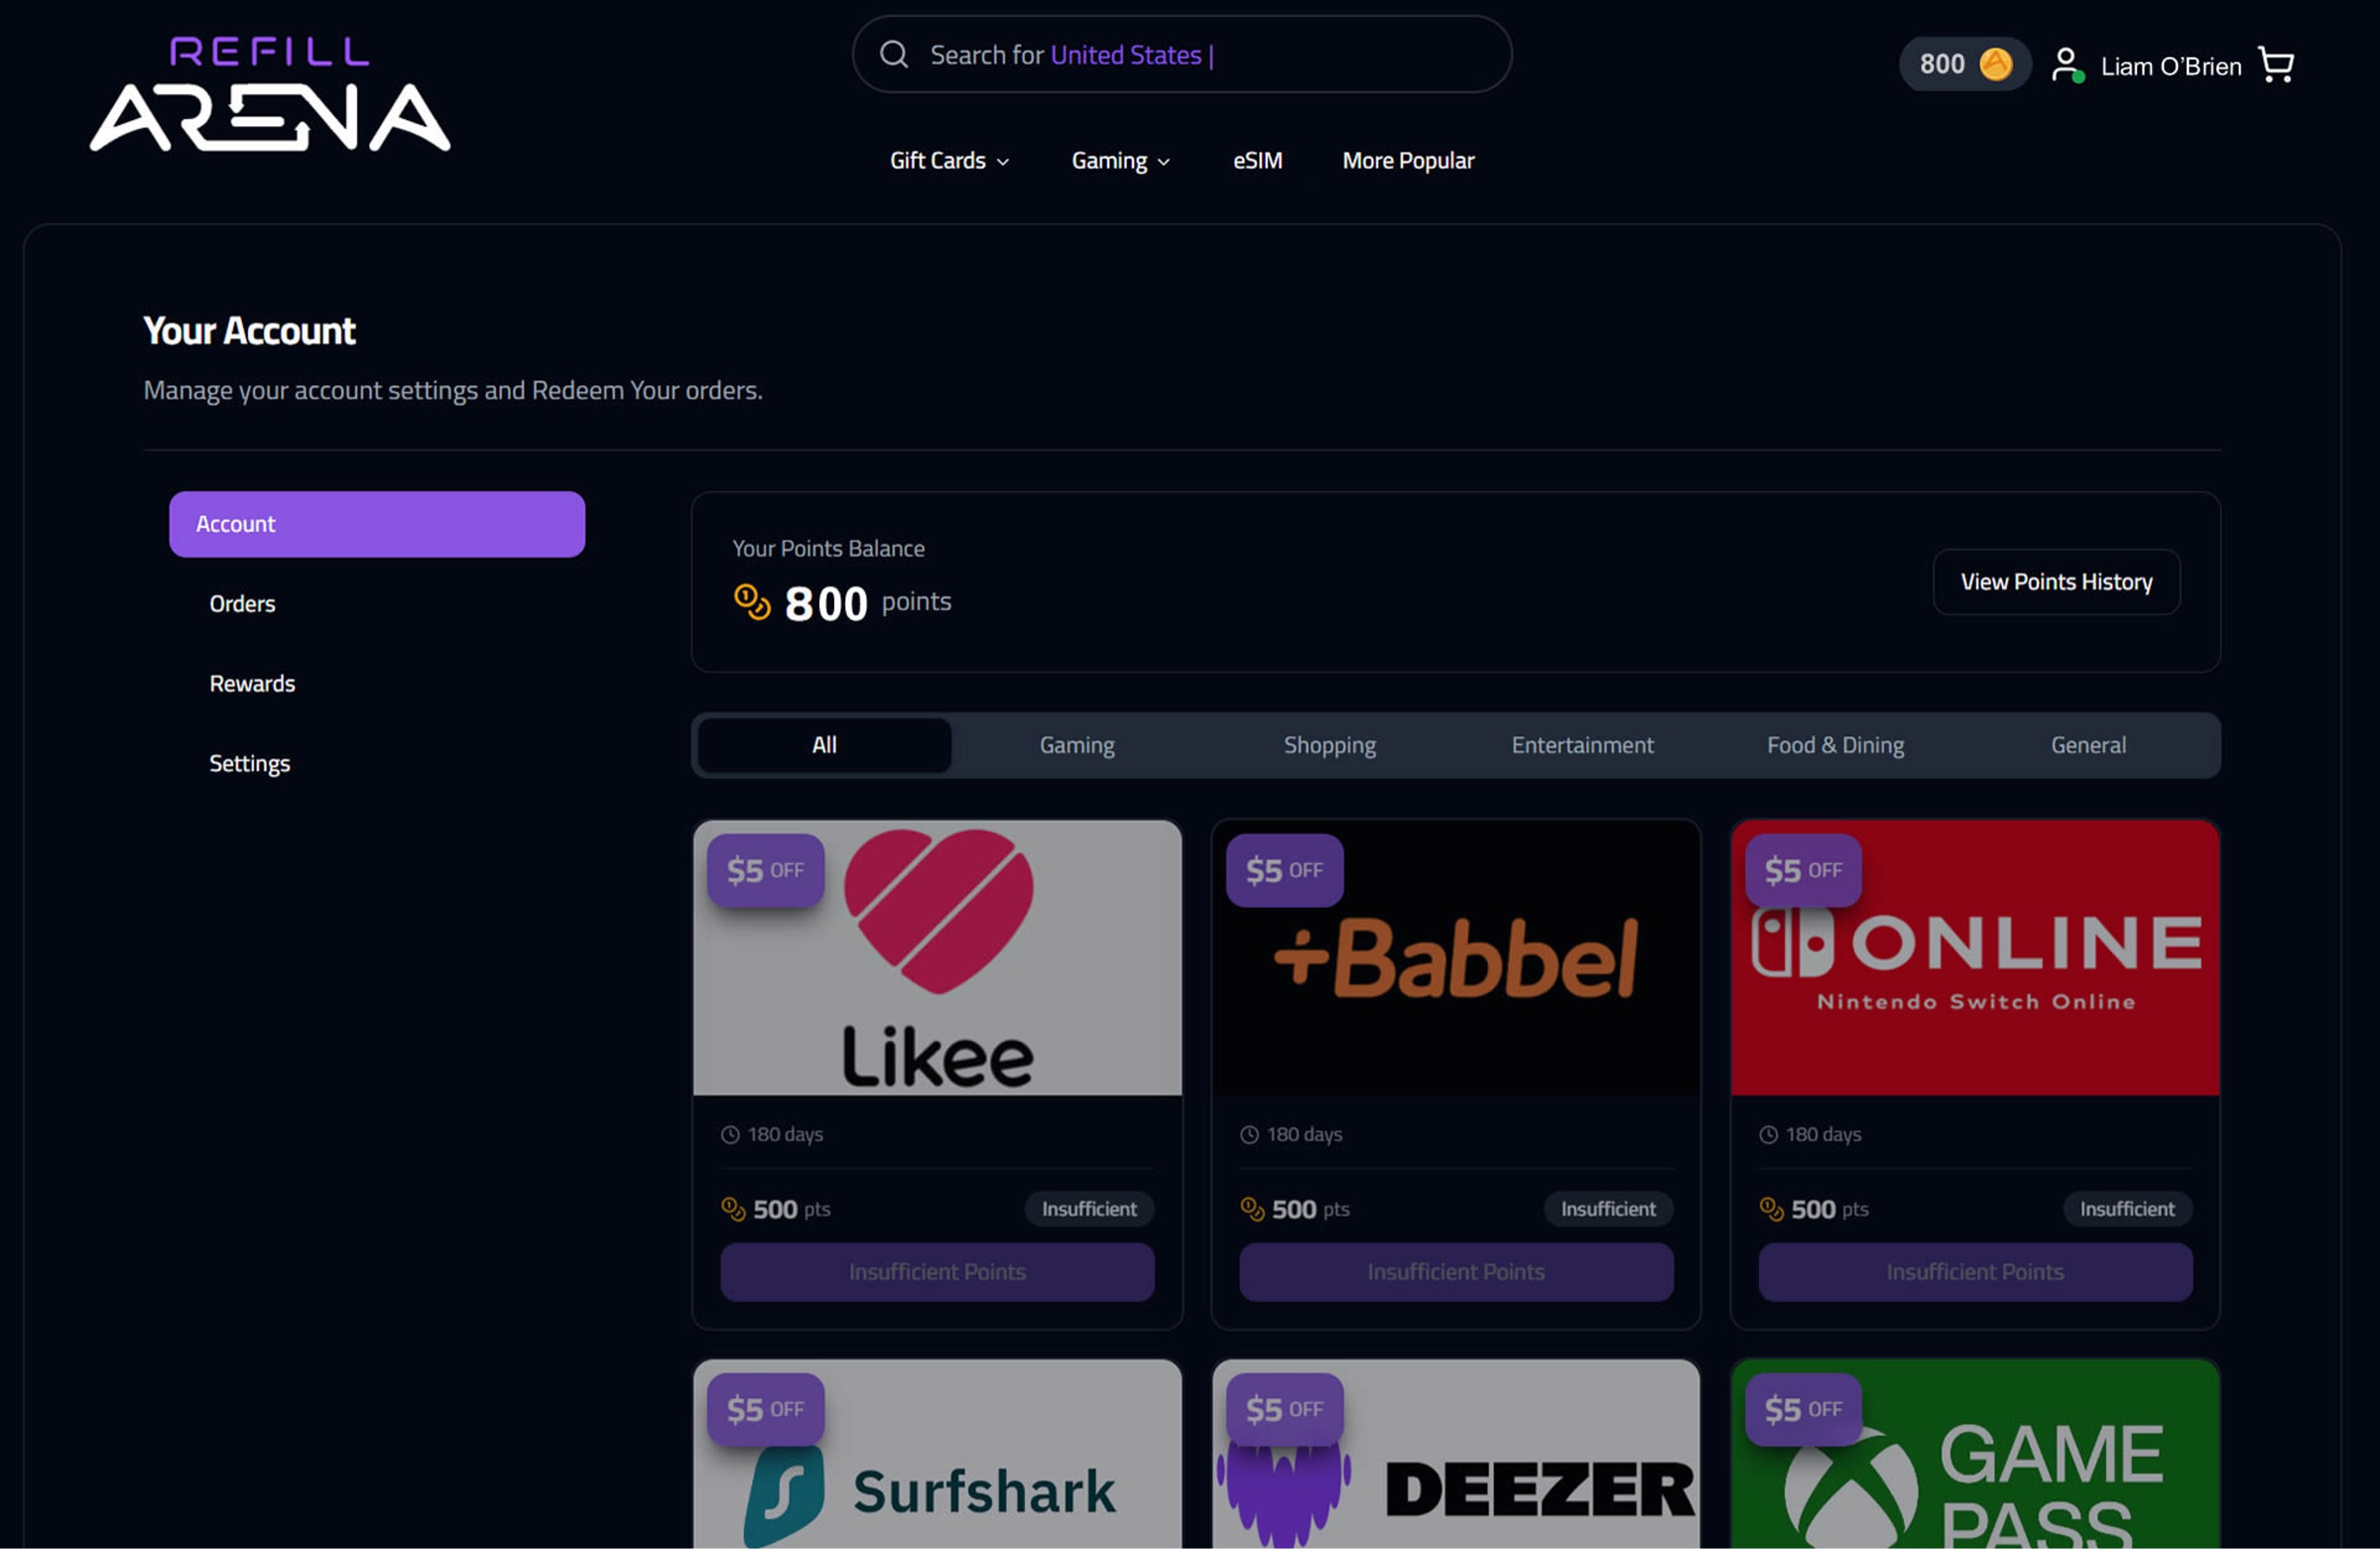Image resolution: width=2380 pixels, height=1556 pixels.
Task: Open the eSIM menu item
Action: click(1257, 161)
